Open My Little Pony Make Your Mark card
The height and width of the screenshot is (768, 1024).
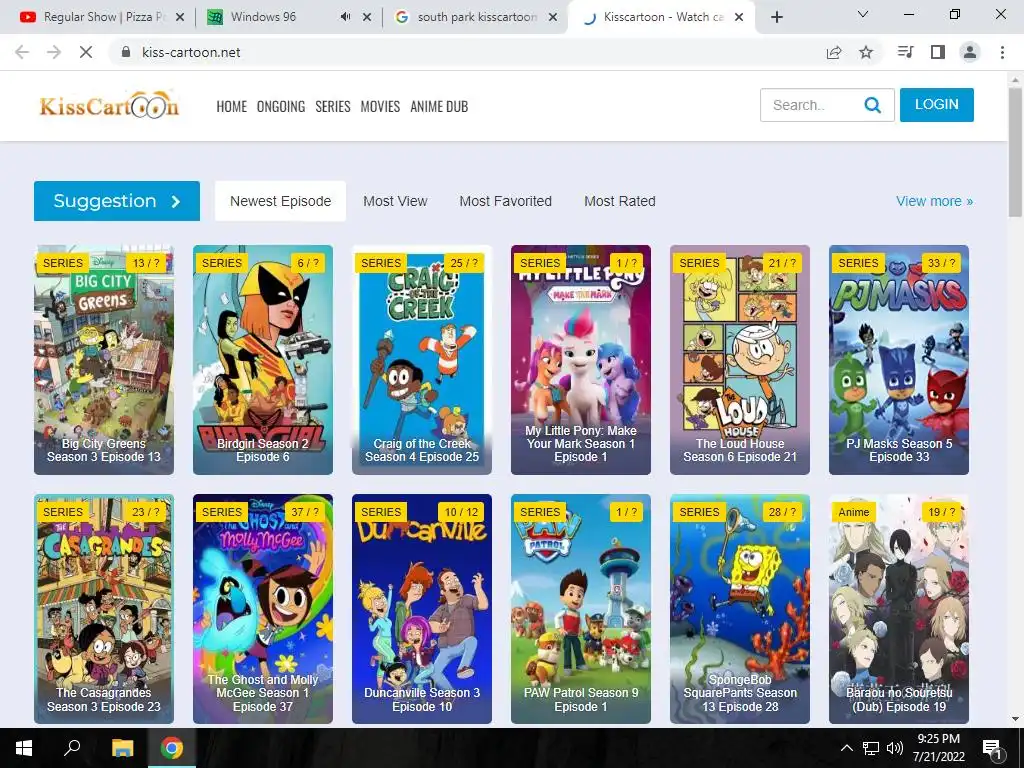coord(581,360)
